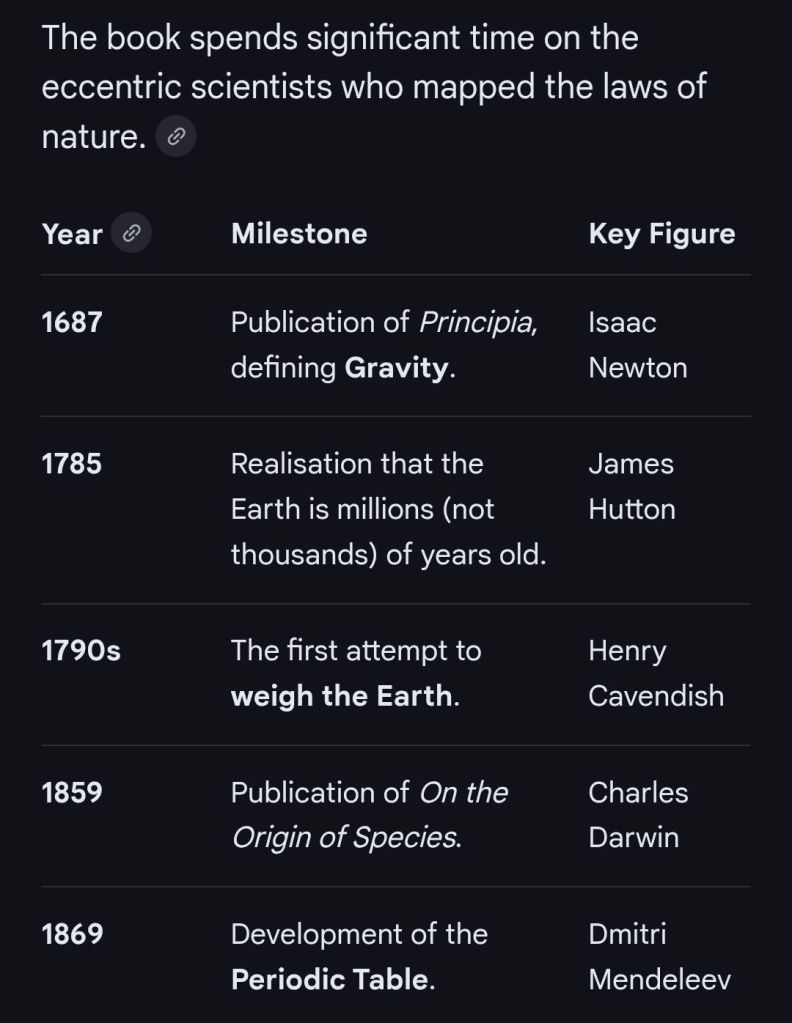The image size is (792, 1023).
Task: Click the Henry Cavendish cell
Action: [x=655, y=673]
